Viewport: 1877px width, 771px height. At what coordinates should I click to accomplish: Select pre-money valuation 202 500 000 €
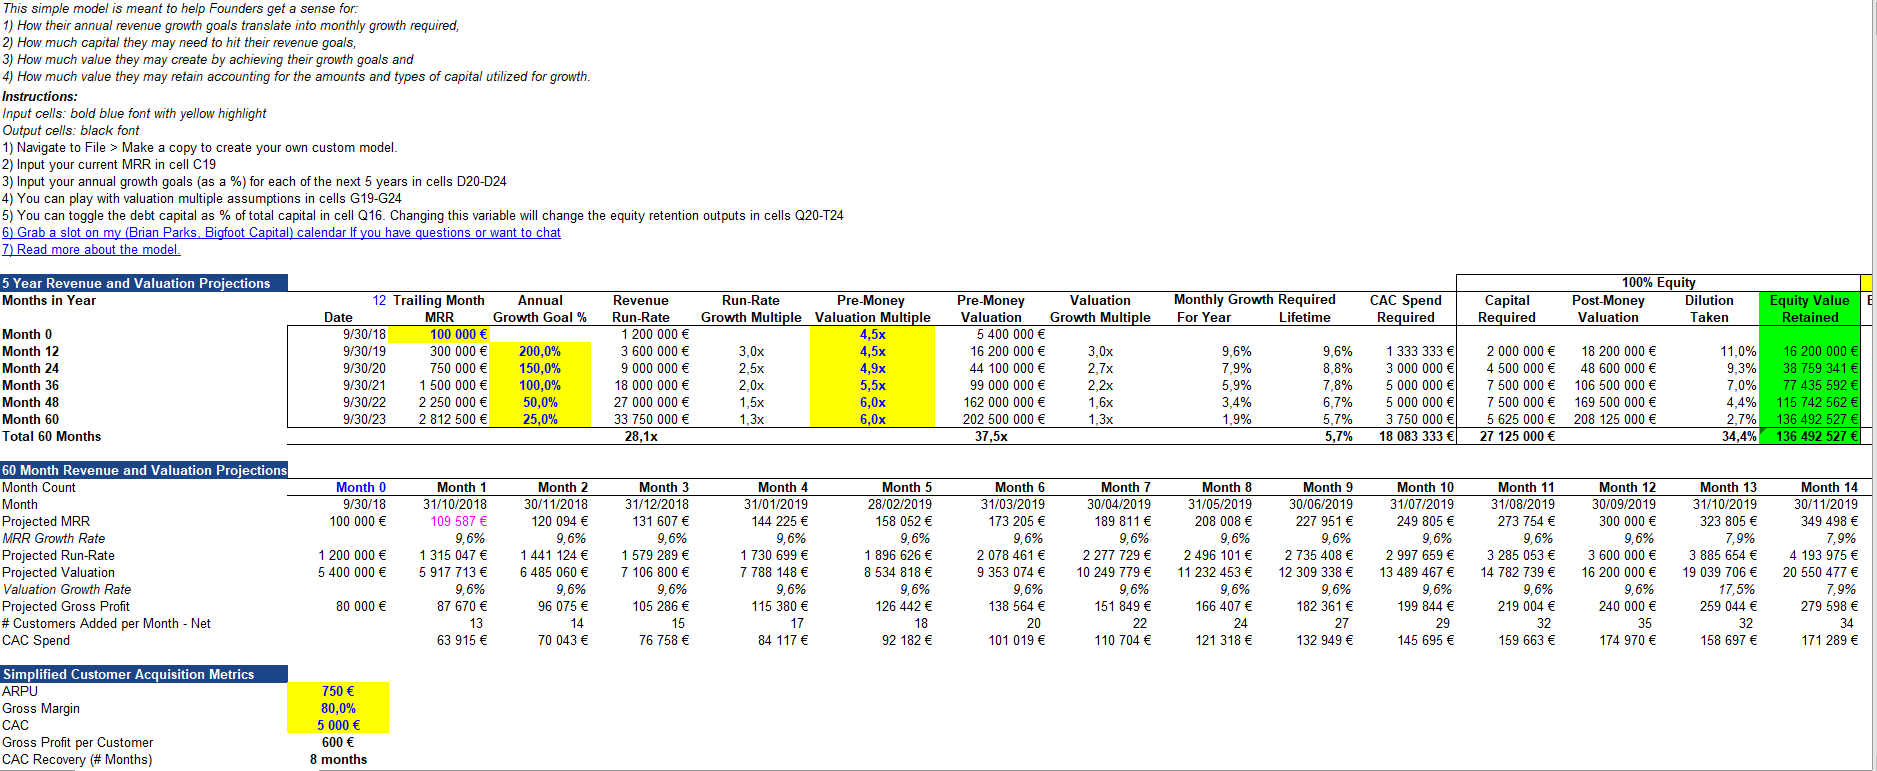(x=1003, y=419)
